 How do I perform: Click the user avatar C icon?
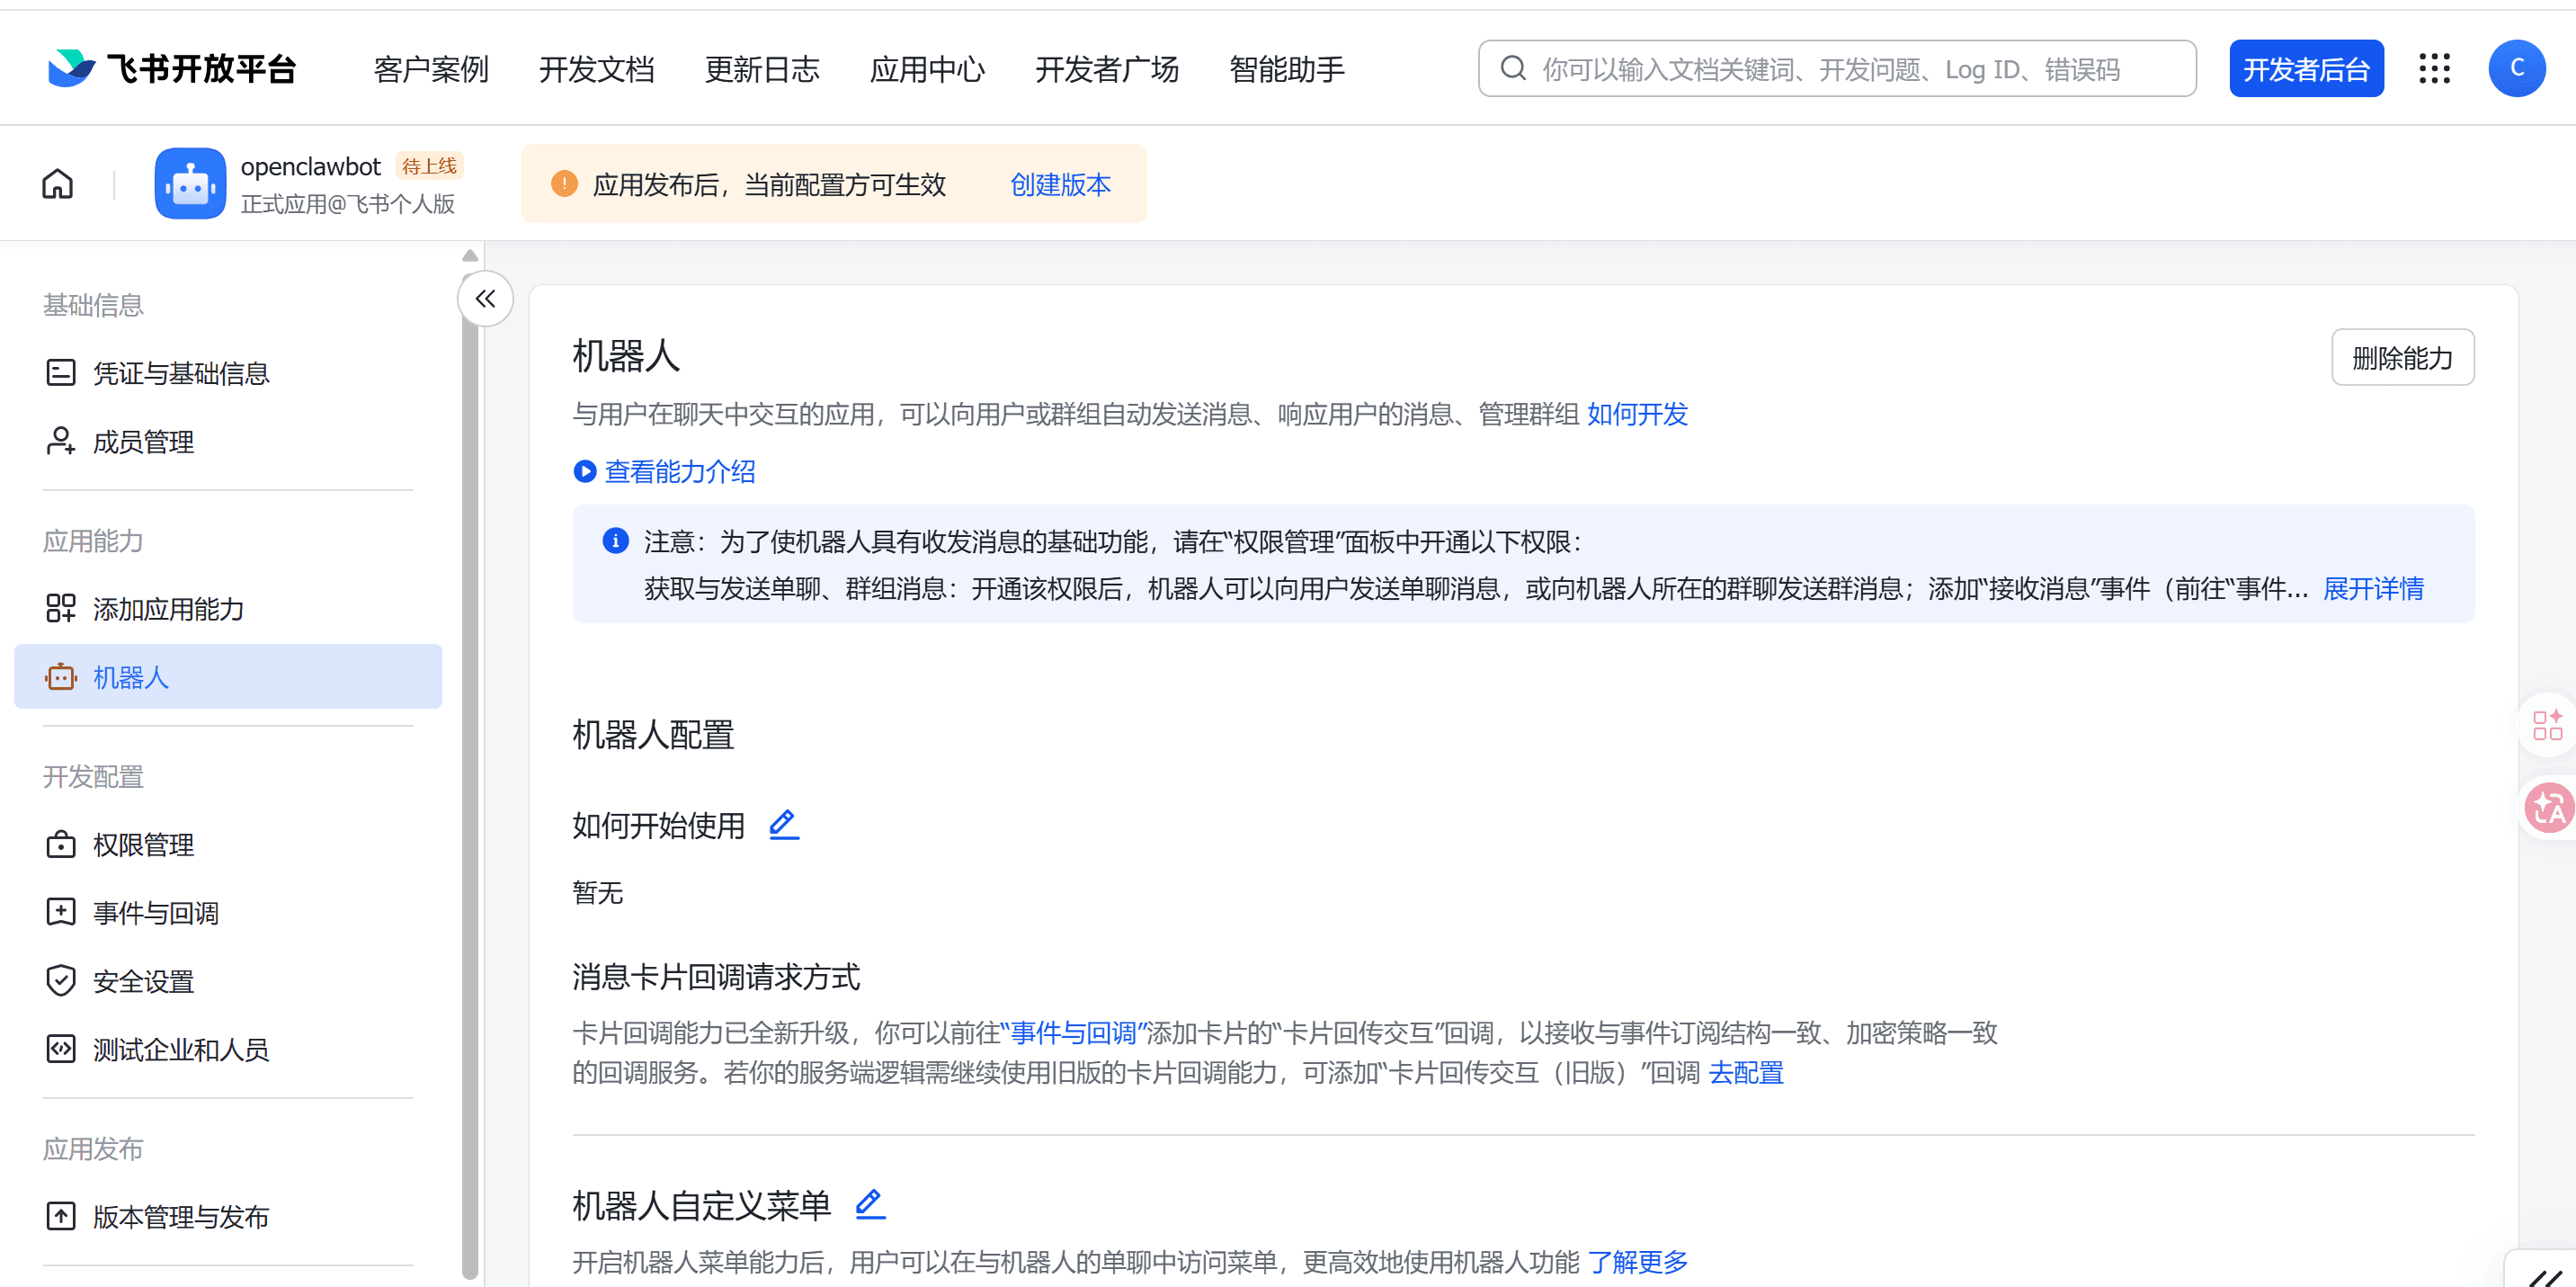click(x=2516, y=68)
